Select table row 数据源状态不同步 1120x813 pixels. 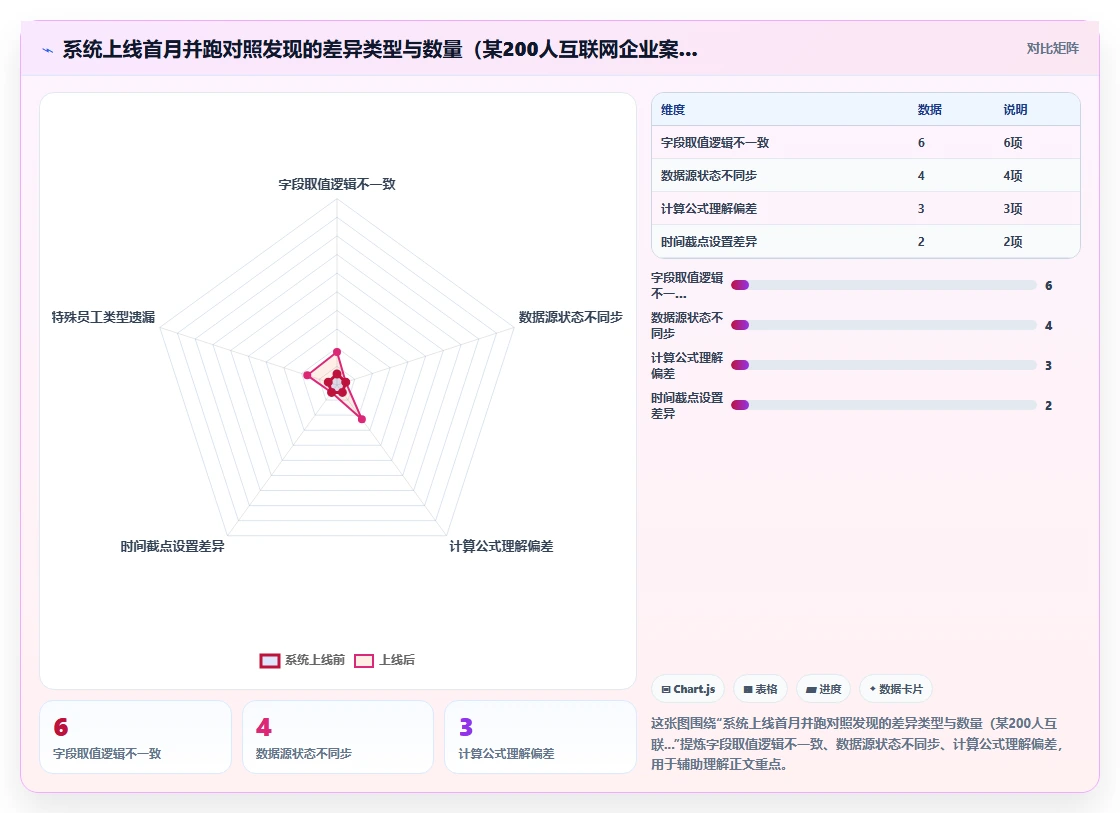(866, 176)
